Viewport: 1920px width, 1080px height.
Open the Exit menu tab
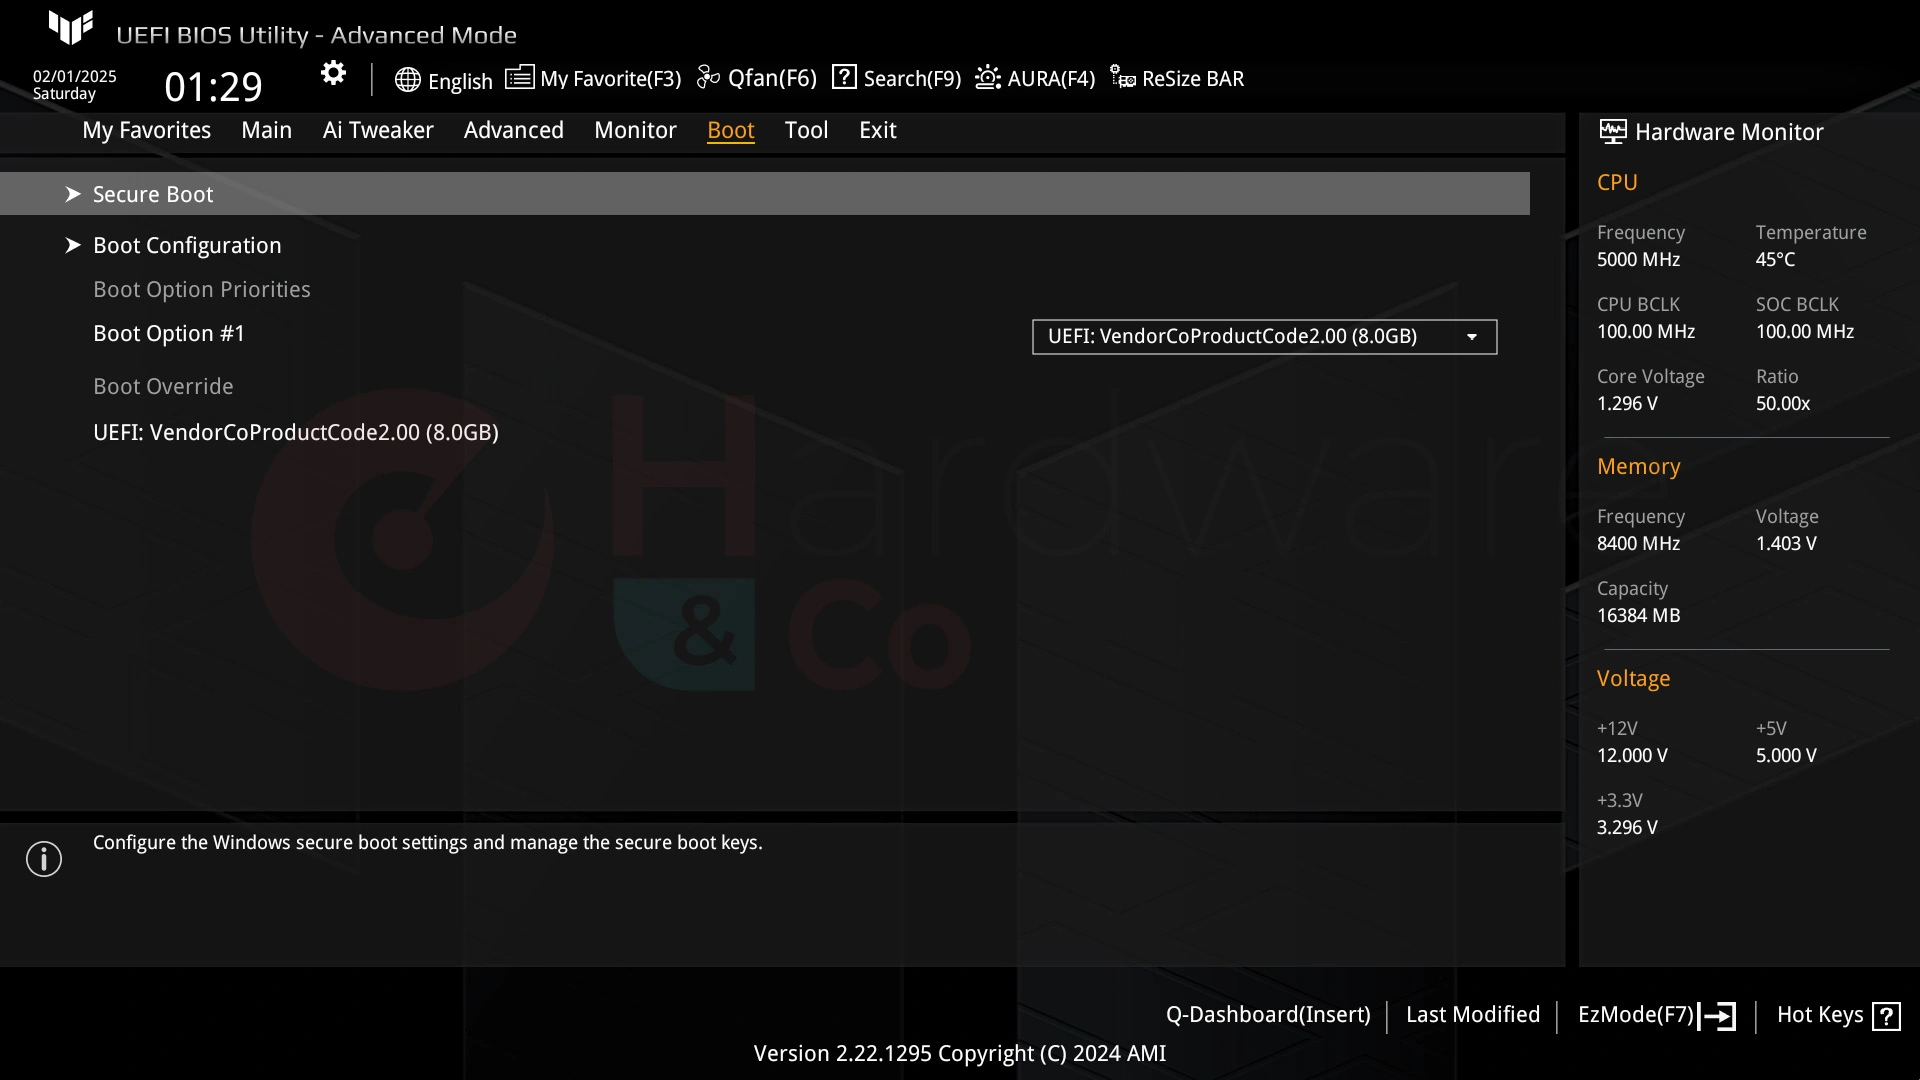(x=877, y=129)
